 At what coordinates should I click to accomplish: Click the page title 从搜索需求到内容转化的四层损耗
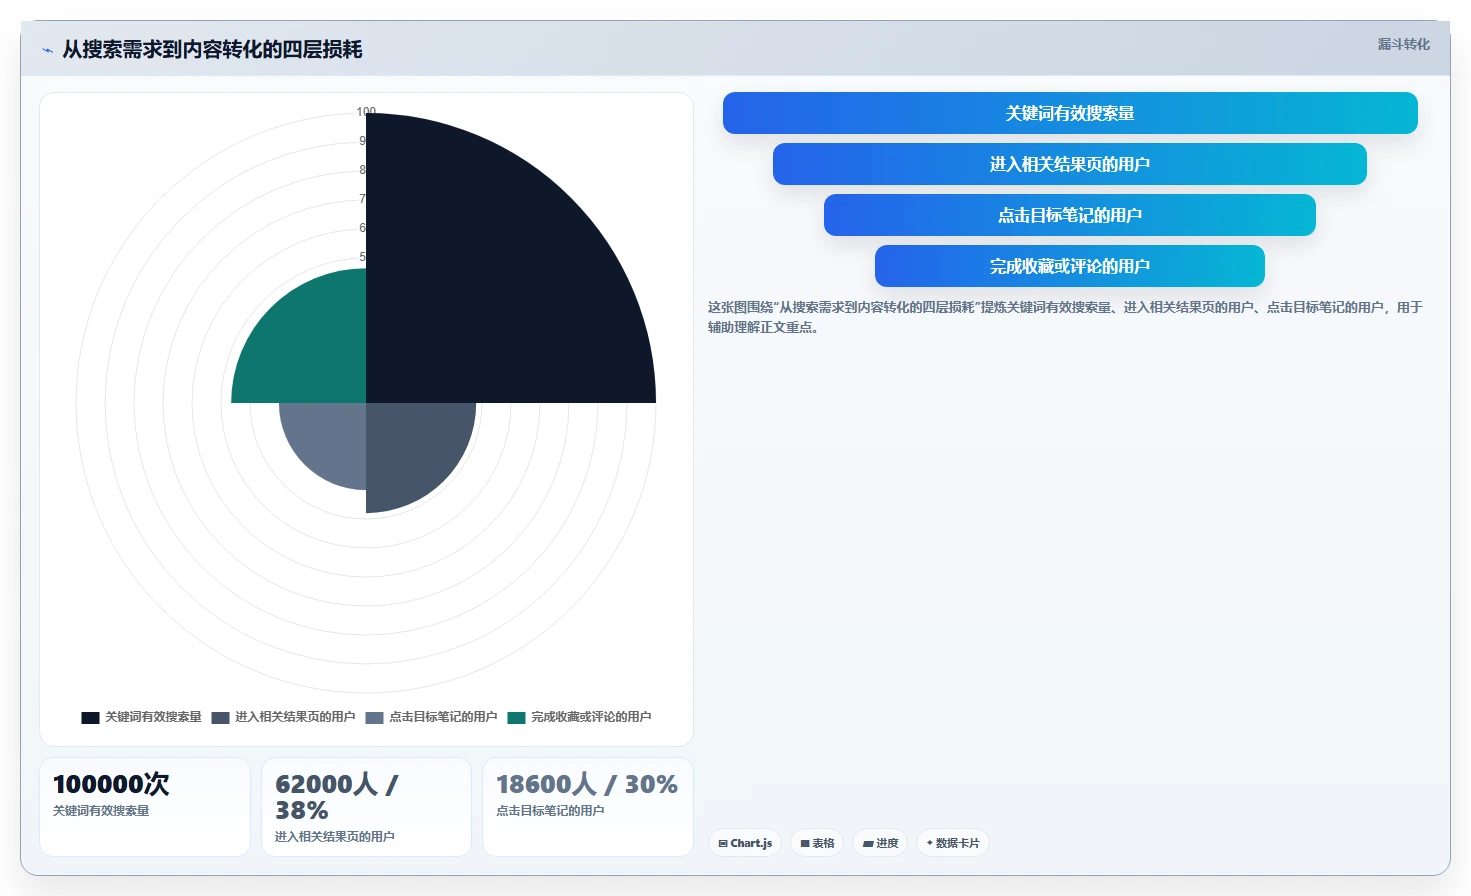(212, 49)
